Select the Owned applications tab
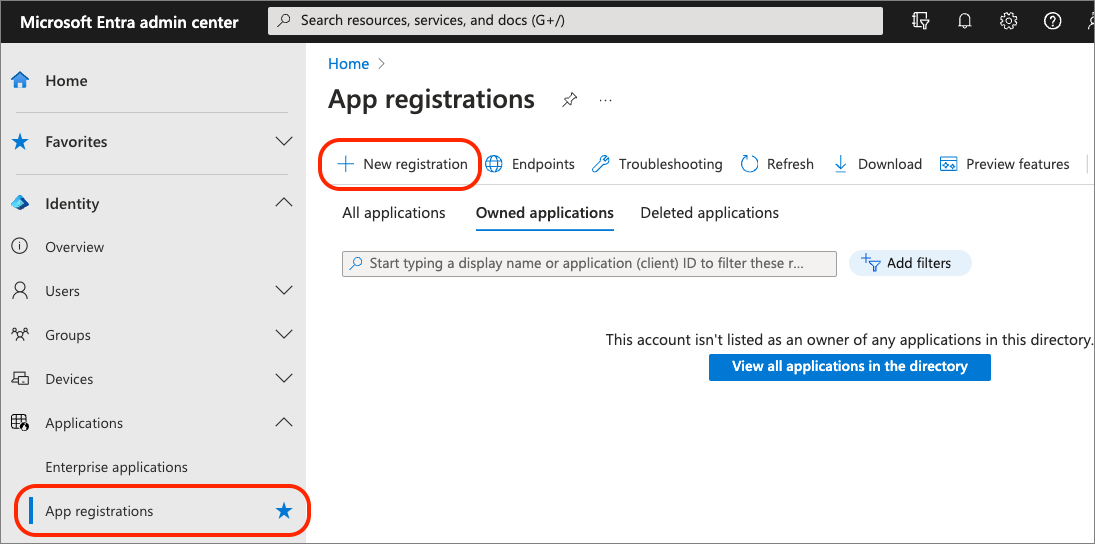The image size is (1095, 544). (x=545, y=213)
